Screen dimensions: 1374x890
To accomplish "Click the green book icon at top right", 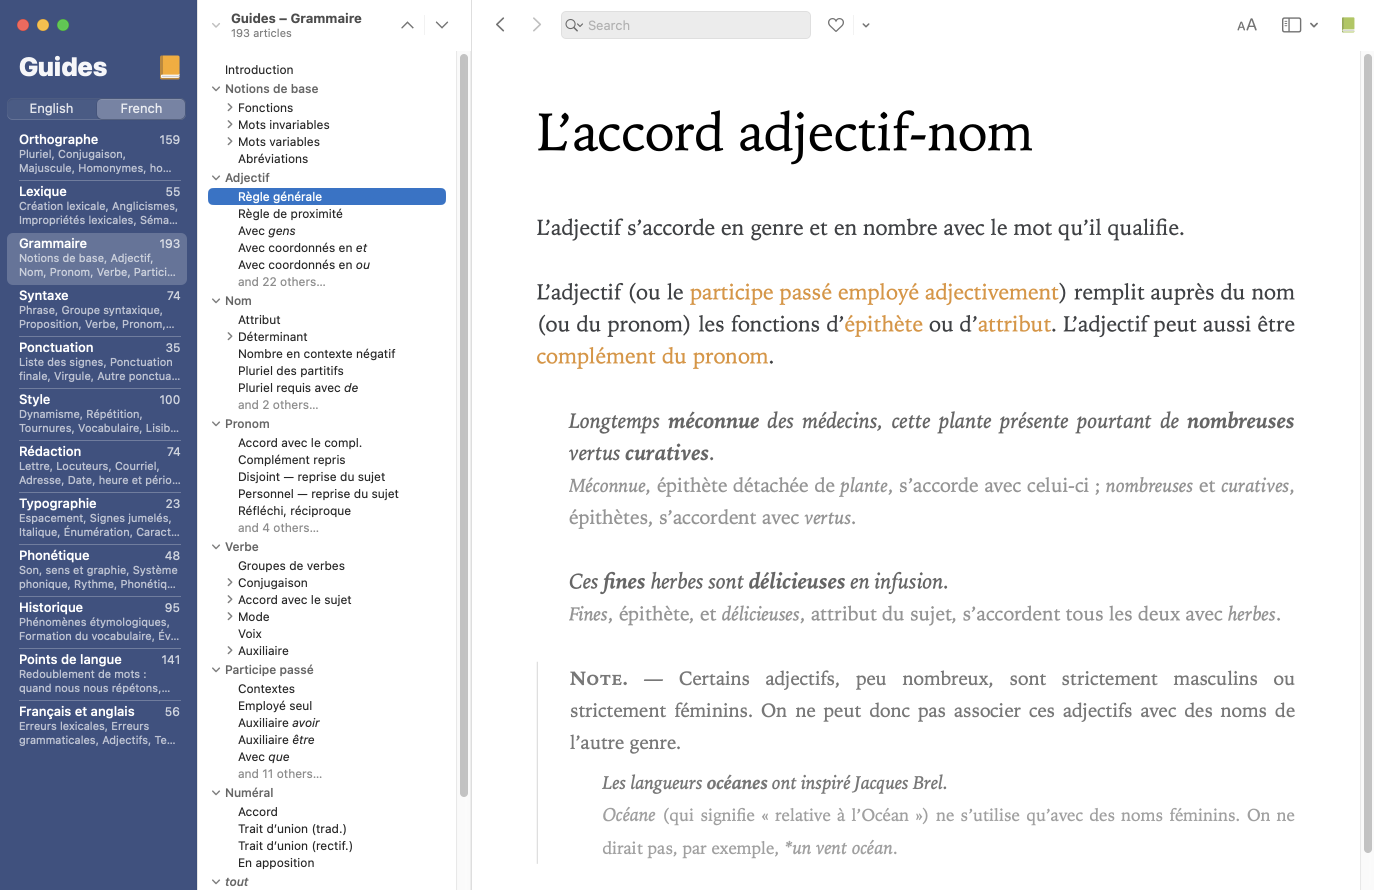I will 1348,25.
